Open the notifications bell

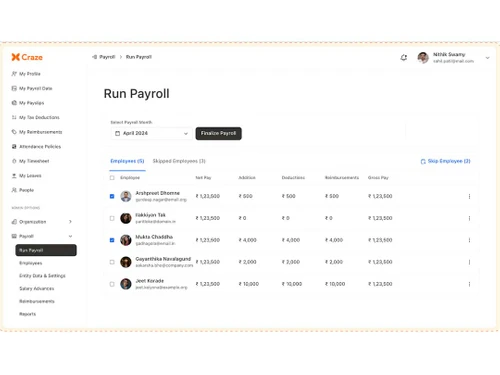click(404, 57)
